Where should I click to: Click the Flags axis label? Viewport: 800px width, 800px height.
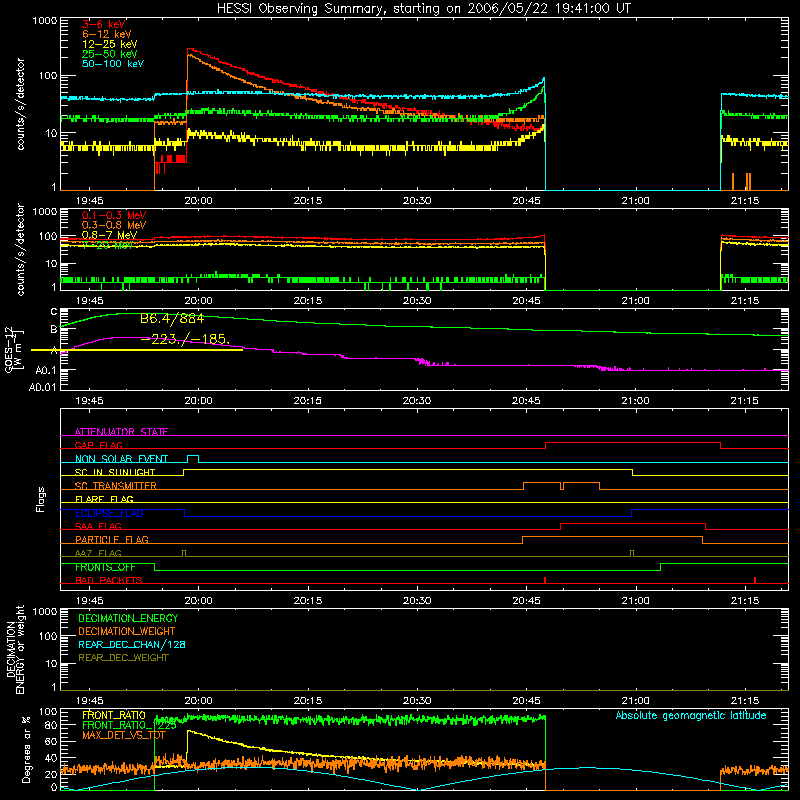pyautogui.click(x=41, y=499)
